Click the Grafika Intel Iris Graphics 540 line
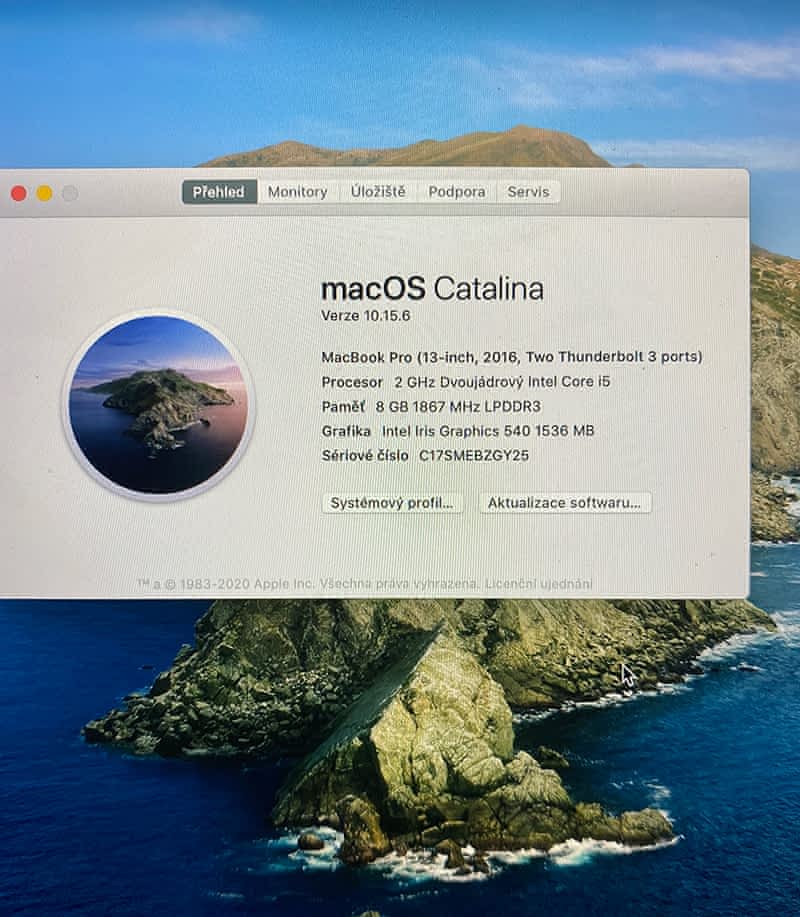 click(x=458, y=431)
